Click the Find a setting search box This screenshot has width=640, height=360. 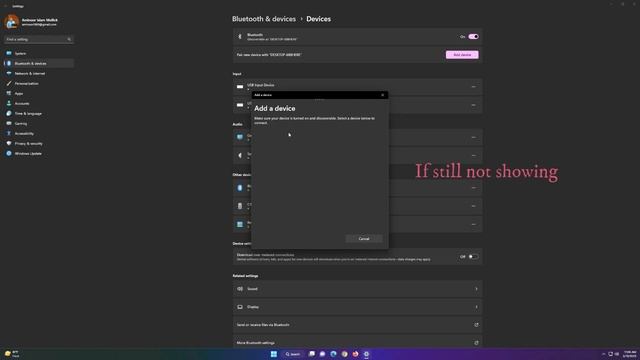pyautogui.click(x=39, y=39)
